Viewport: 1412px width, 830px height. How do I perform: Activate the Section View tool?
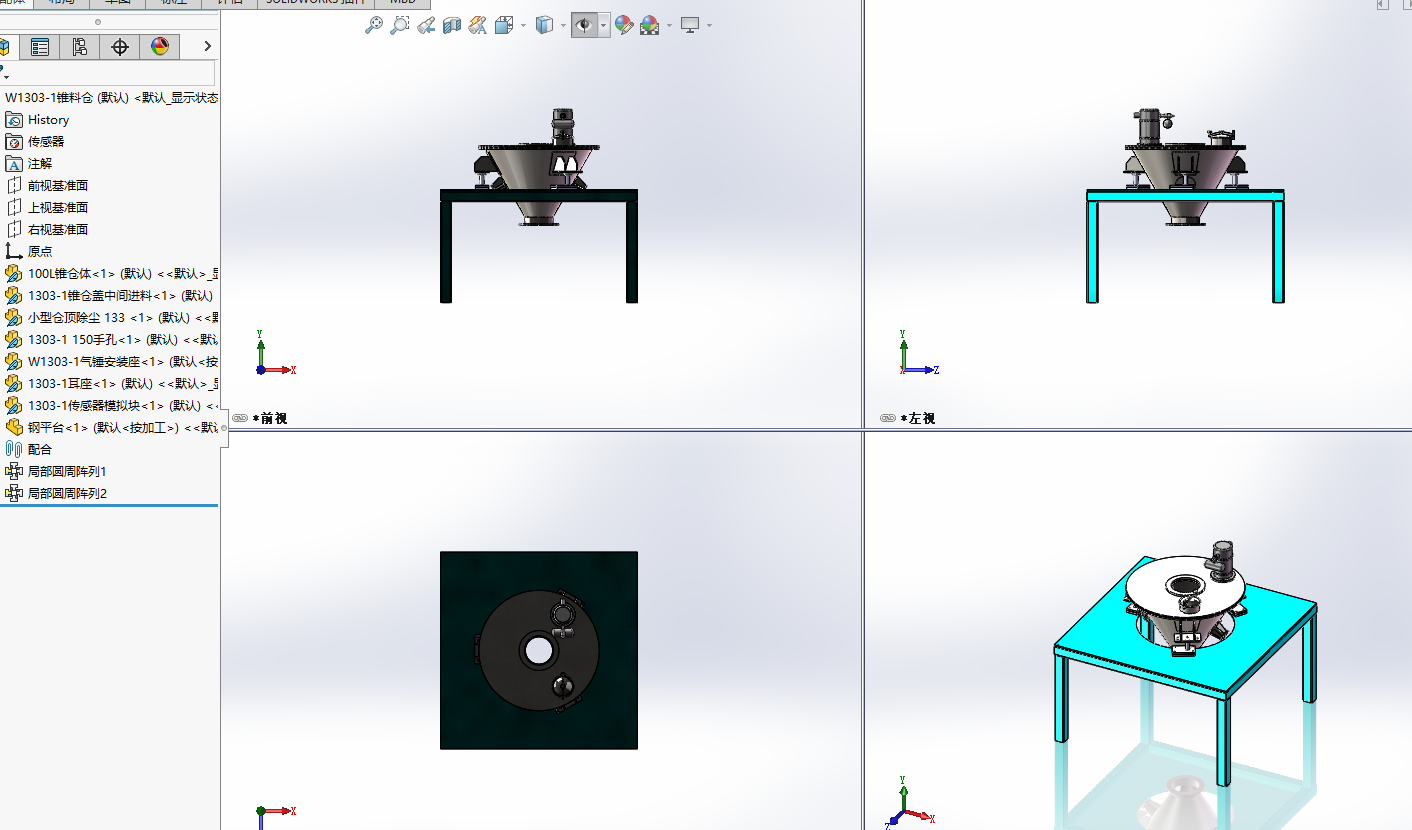point(451,25)
